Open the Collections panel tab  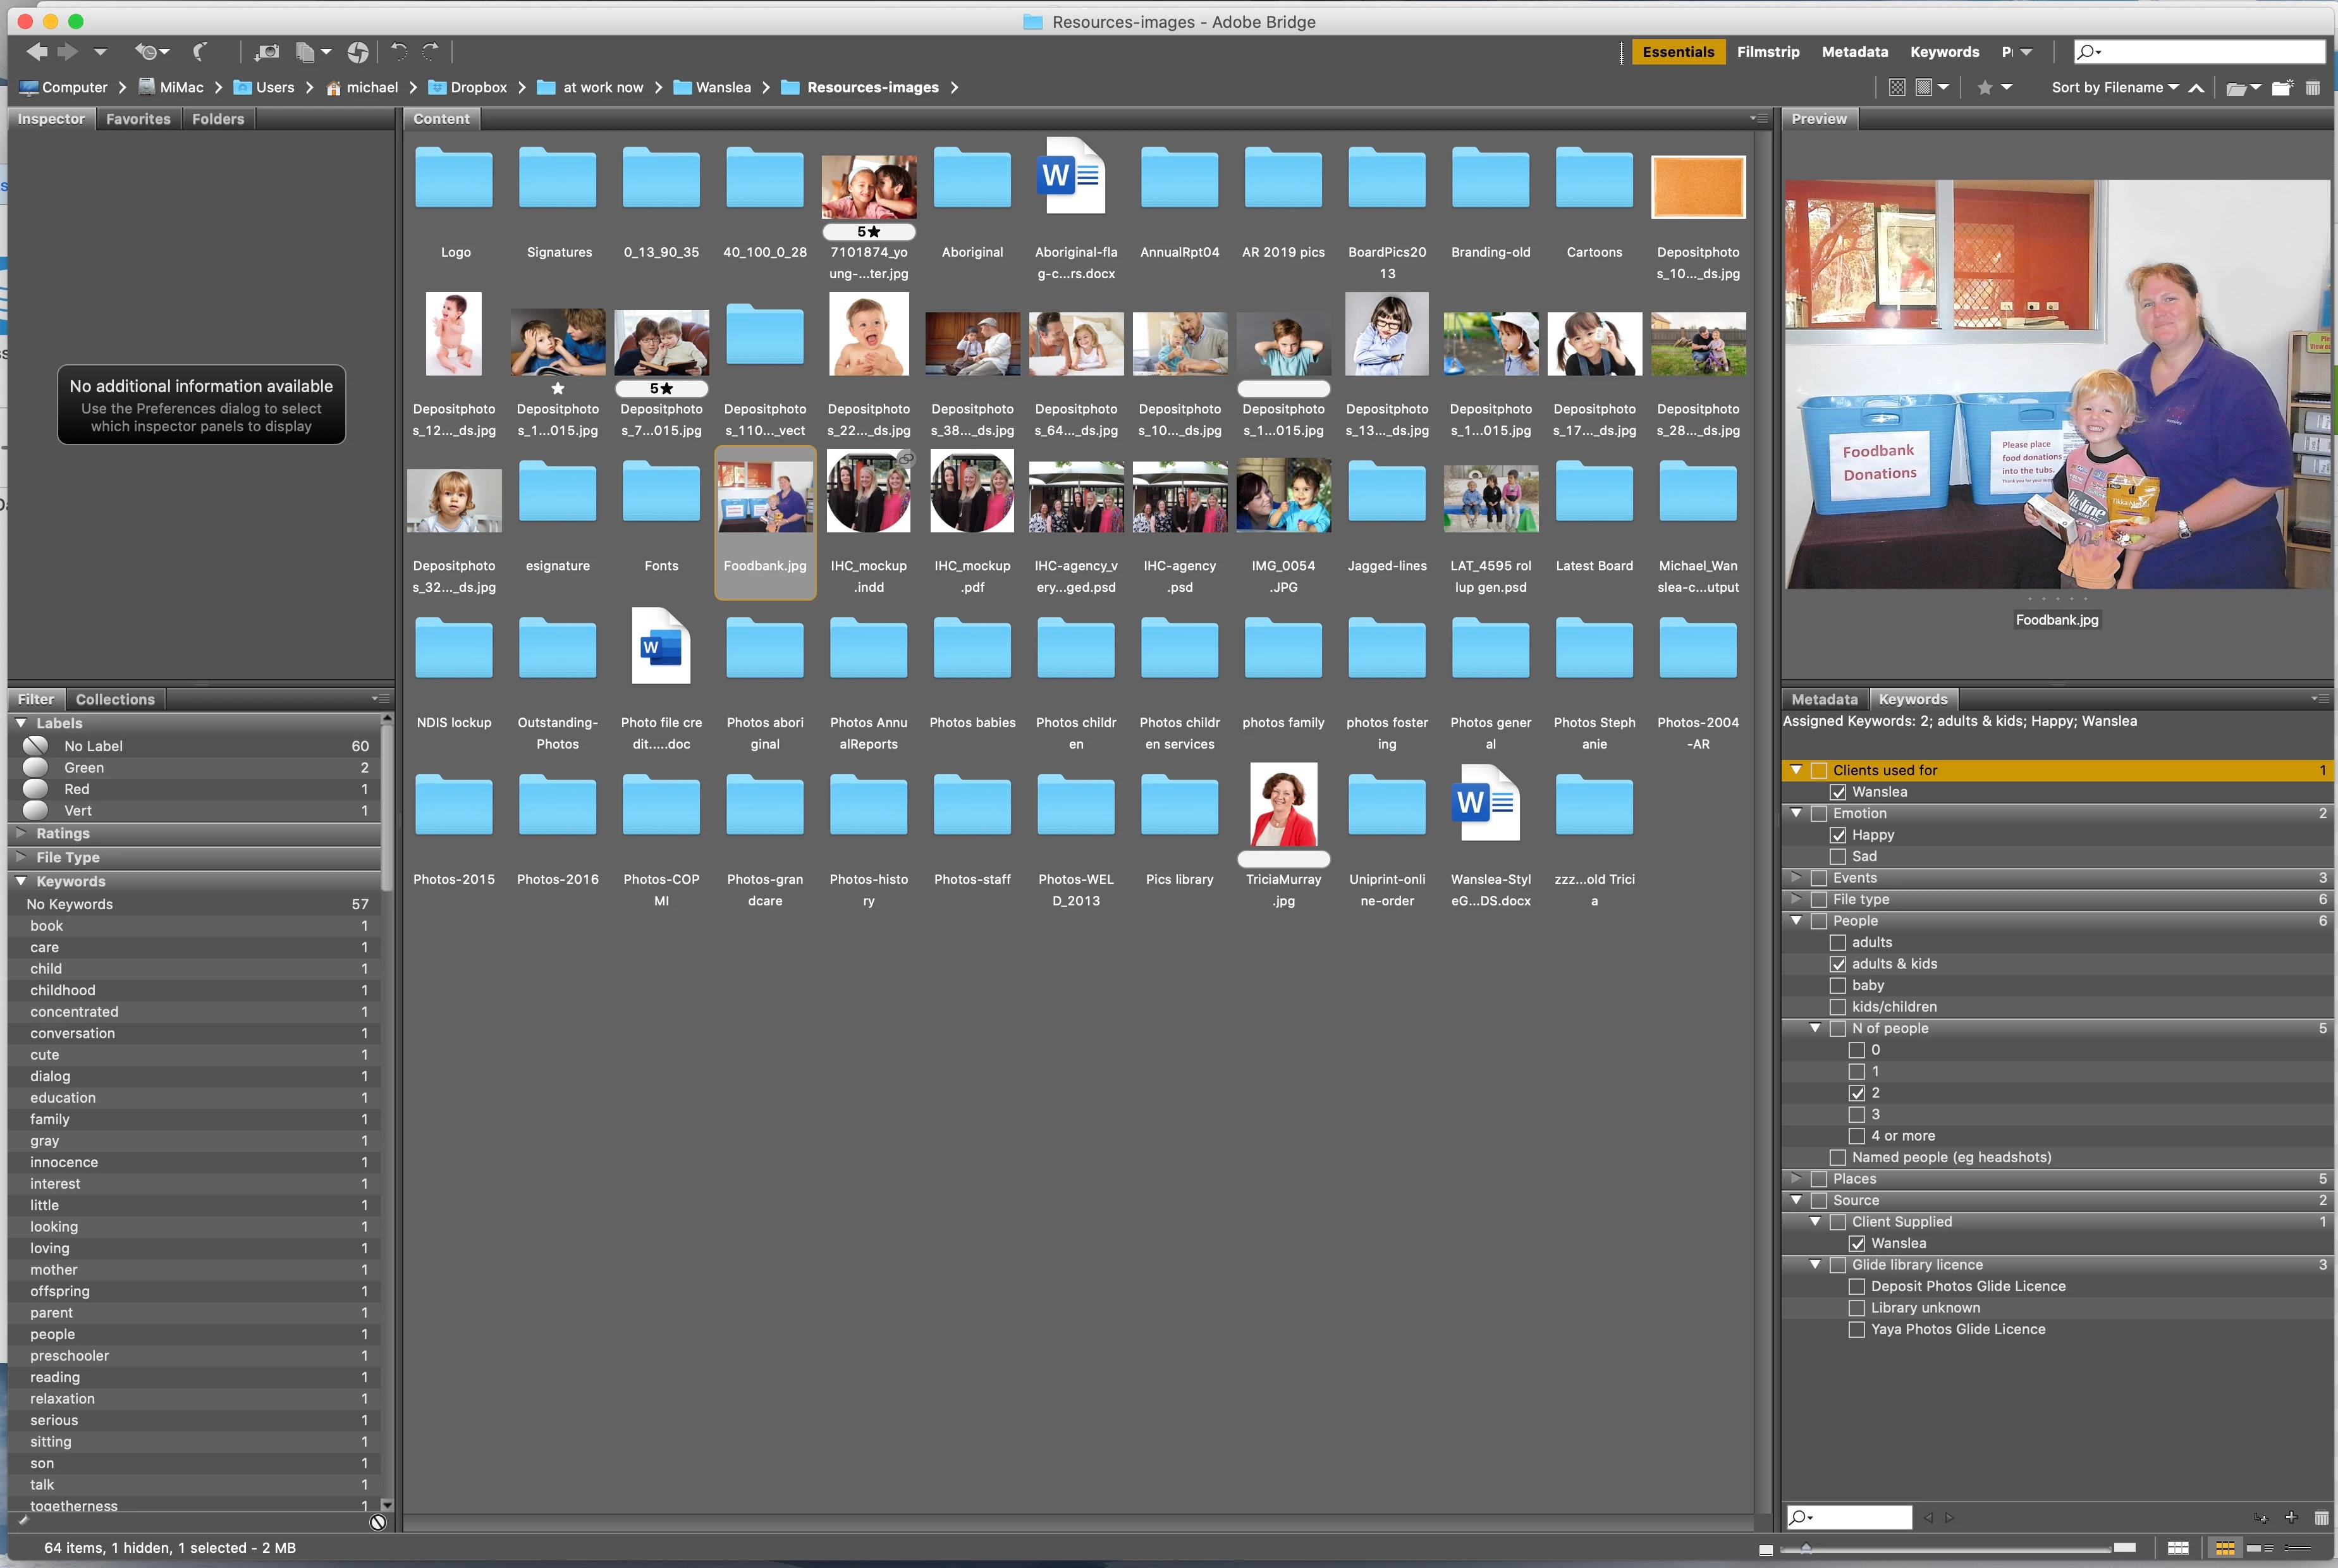coord(115,699)
